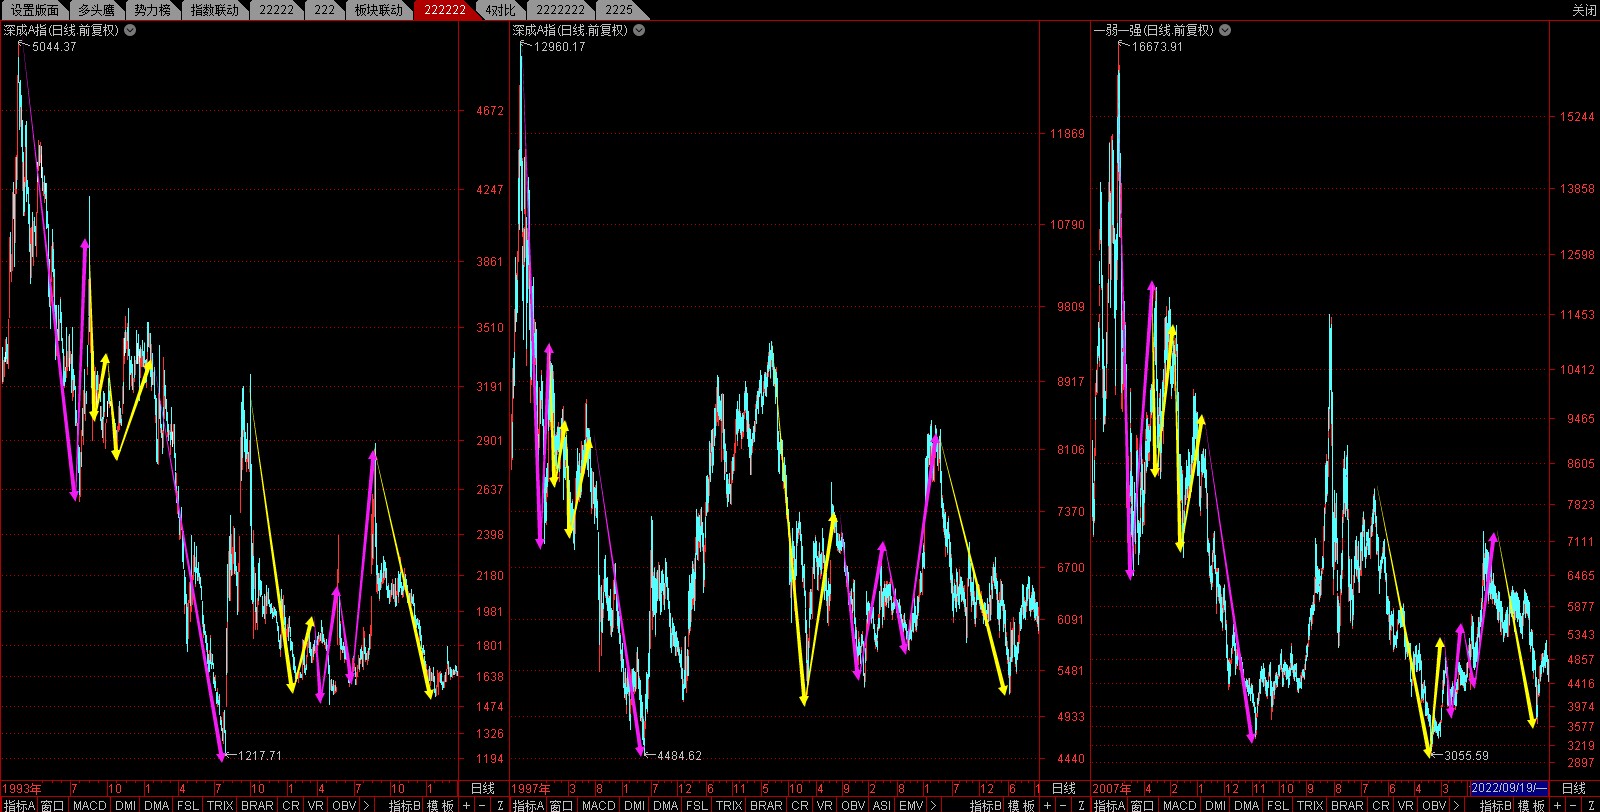Click the 12960.17 high price label
Screen dimensions: 1600x812
560,47
